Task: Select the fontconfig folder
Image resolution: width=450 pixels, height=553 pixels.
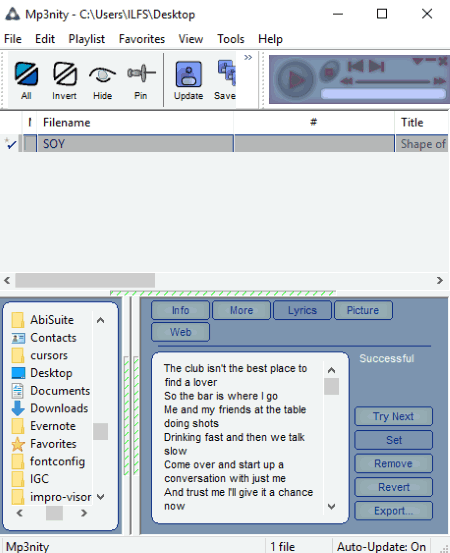Action: (48, 461)
